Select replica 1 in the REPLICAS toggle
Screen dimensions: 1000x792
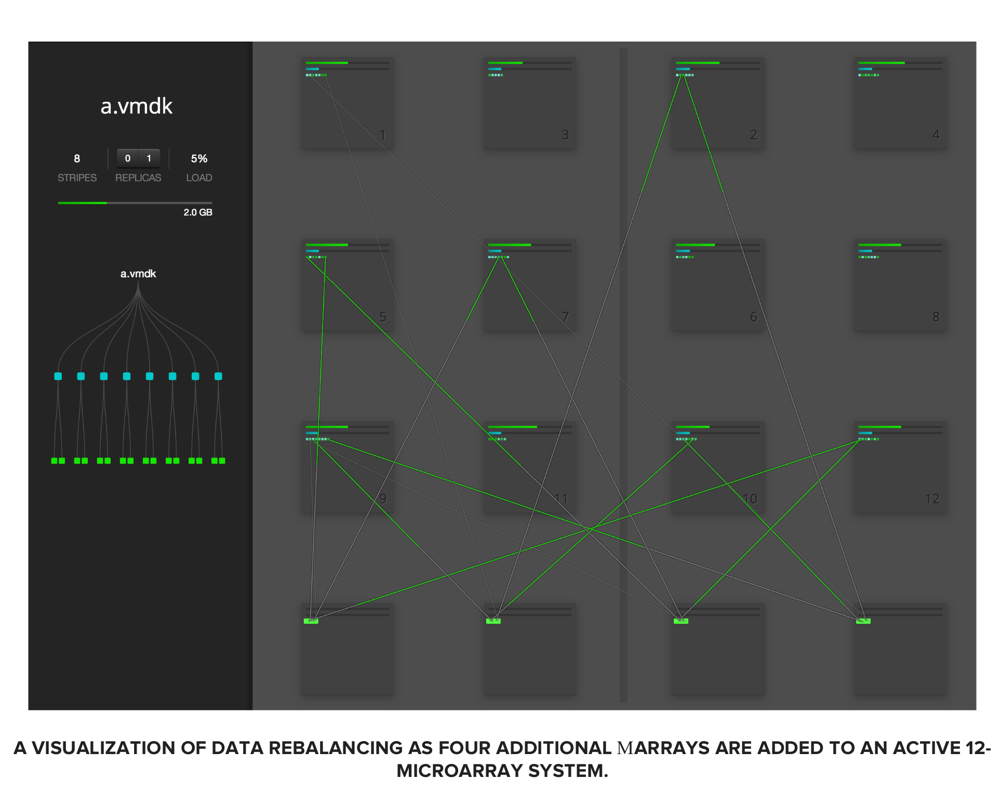click(x=149, y=158)
